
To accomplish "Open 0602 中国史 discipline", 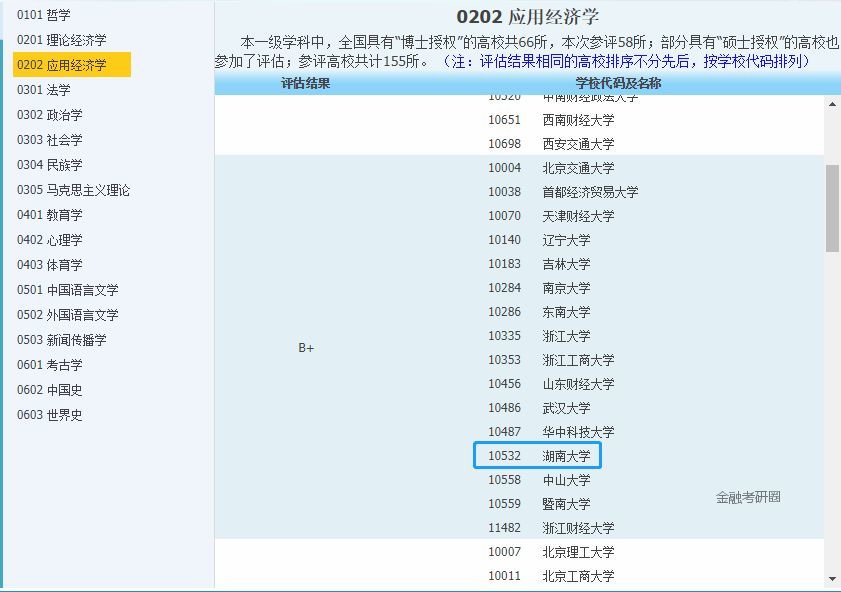I will tap(49, 390).
